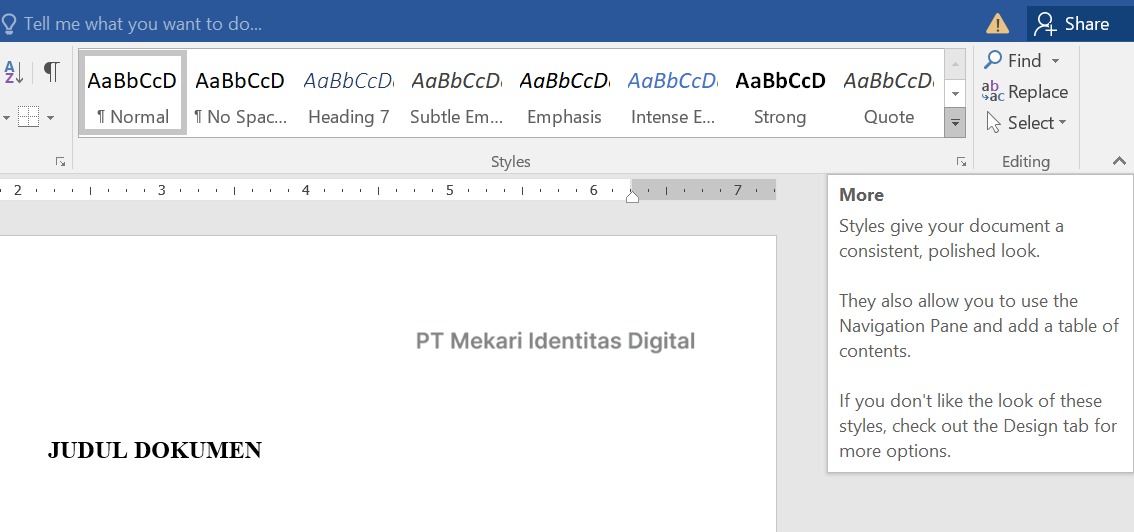
Task: Apply the Intense Emphasis style
Action: 673,93
